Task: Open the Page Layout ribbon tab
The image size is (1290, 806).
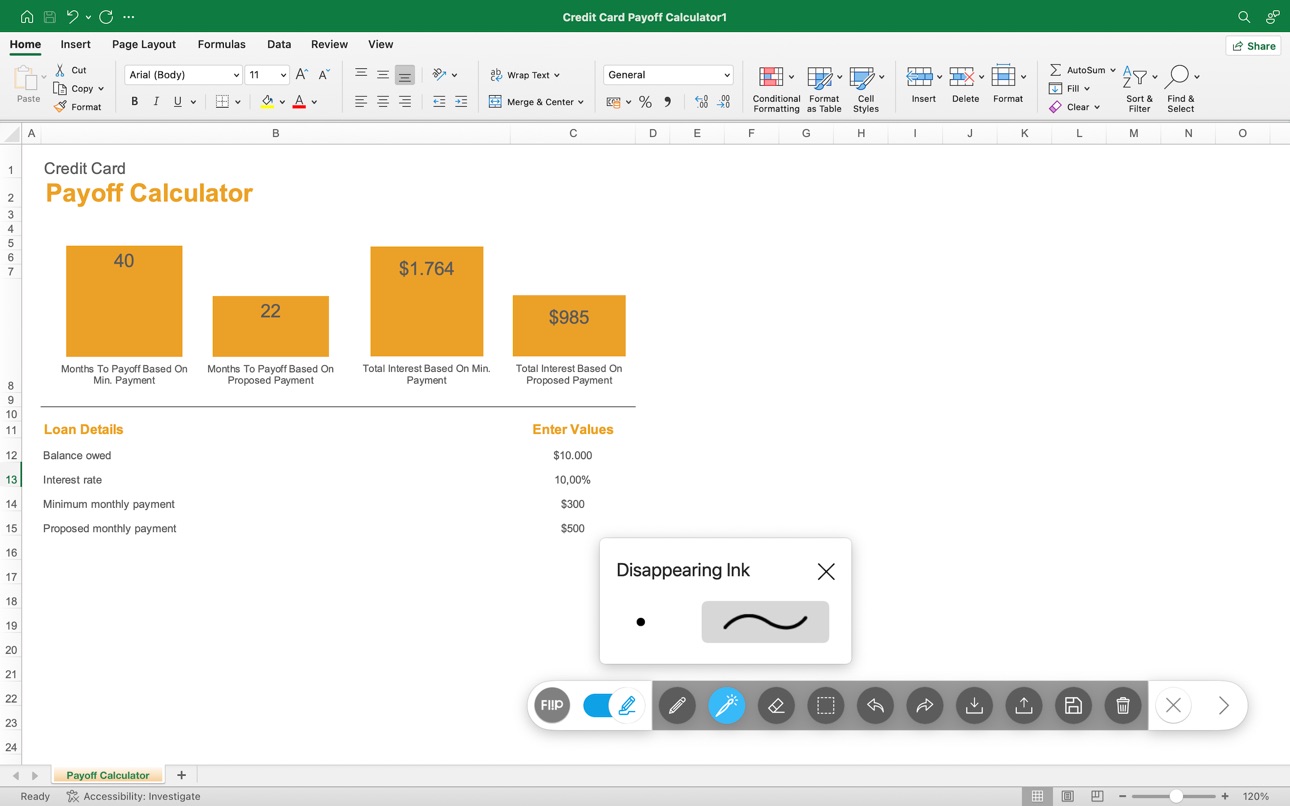Action: 144,44
